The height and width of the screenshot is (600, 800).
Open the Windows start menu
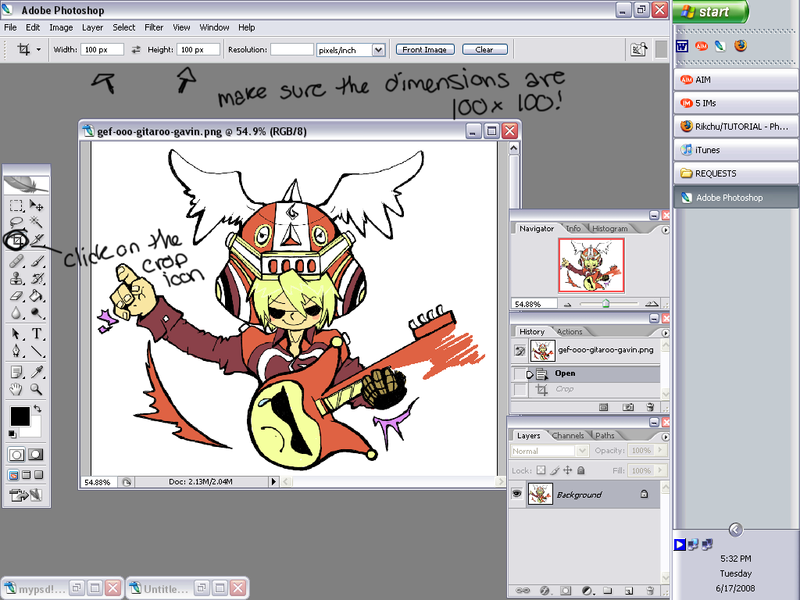710,11
